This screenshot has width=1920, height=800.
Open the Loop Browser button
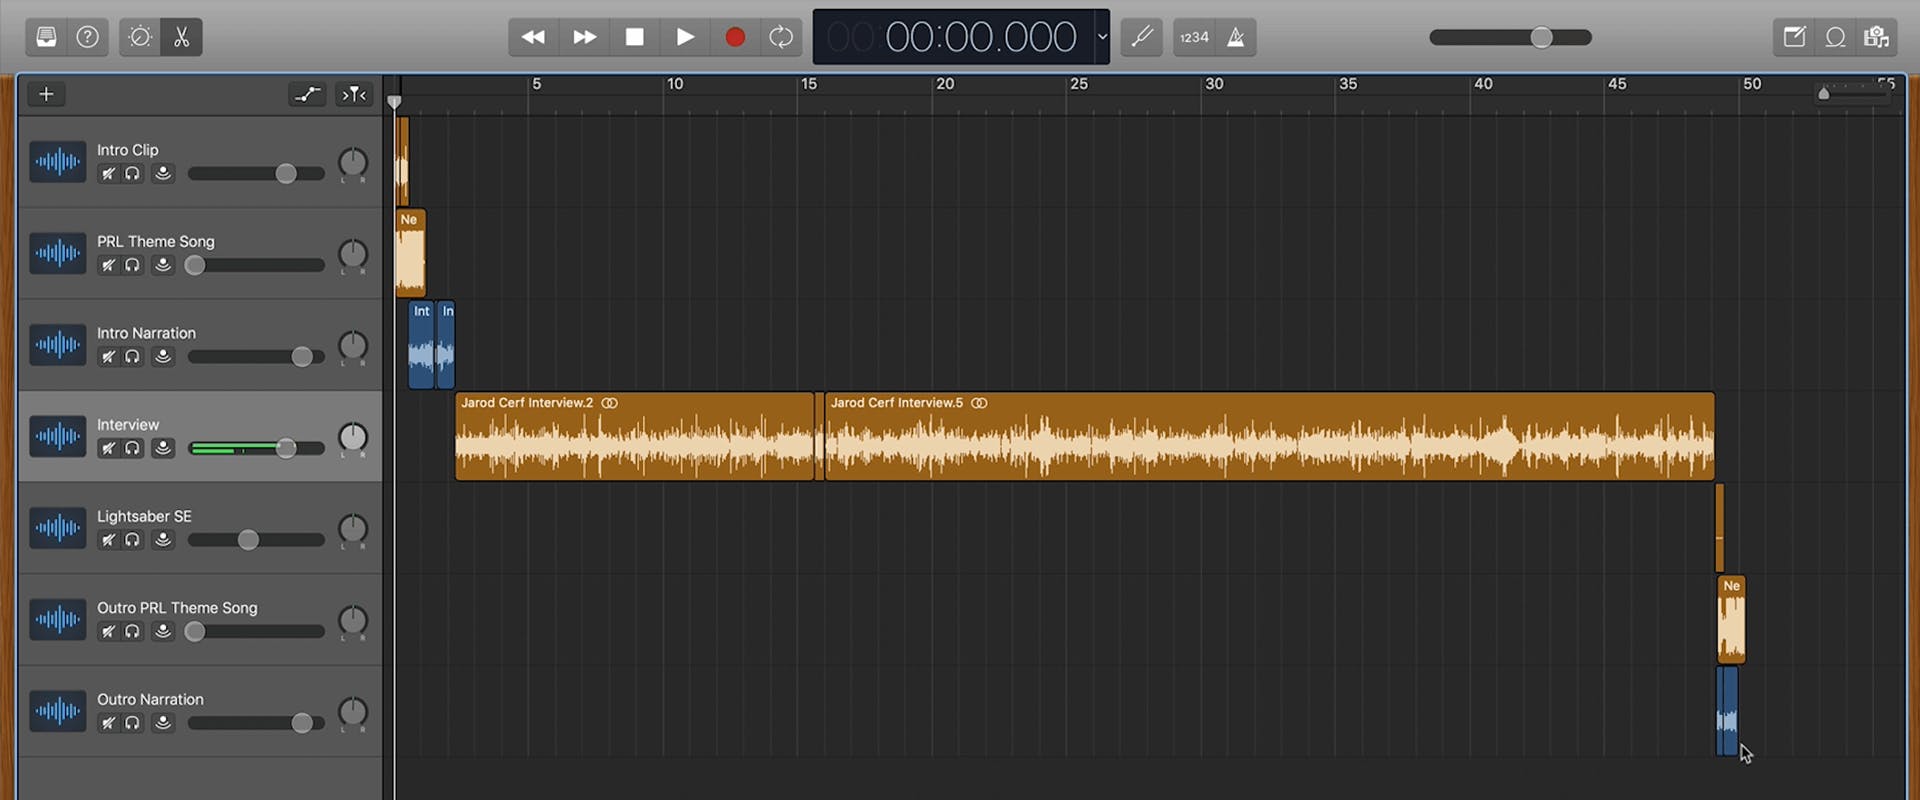[x=1835, y=37]
